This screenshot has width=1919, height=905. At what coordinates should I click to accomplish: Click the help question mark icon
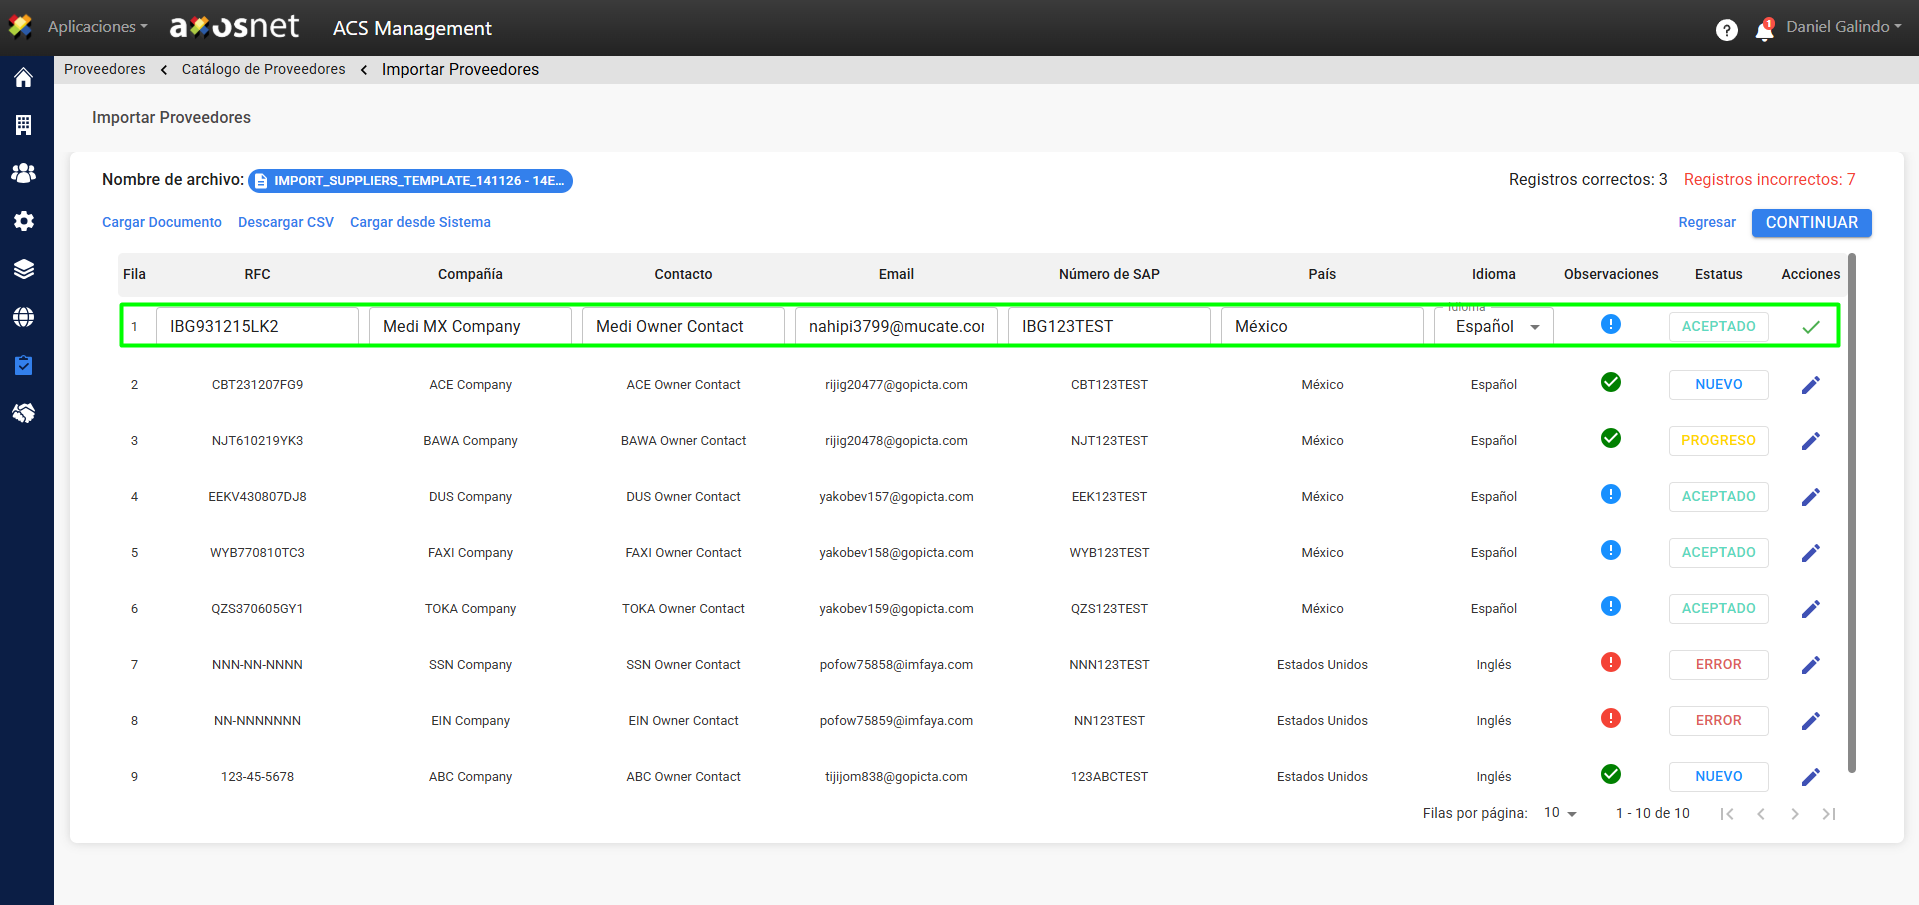[x=1726, y=30]
